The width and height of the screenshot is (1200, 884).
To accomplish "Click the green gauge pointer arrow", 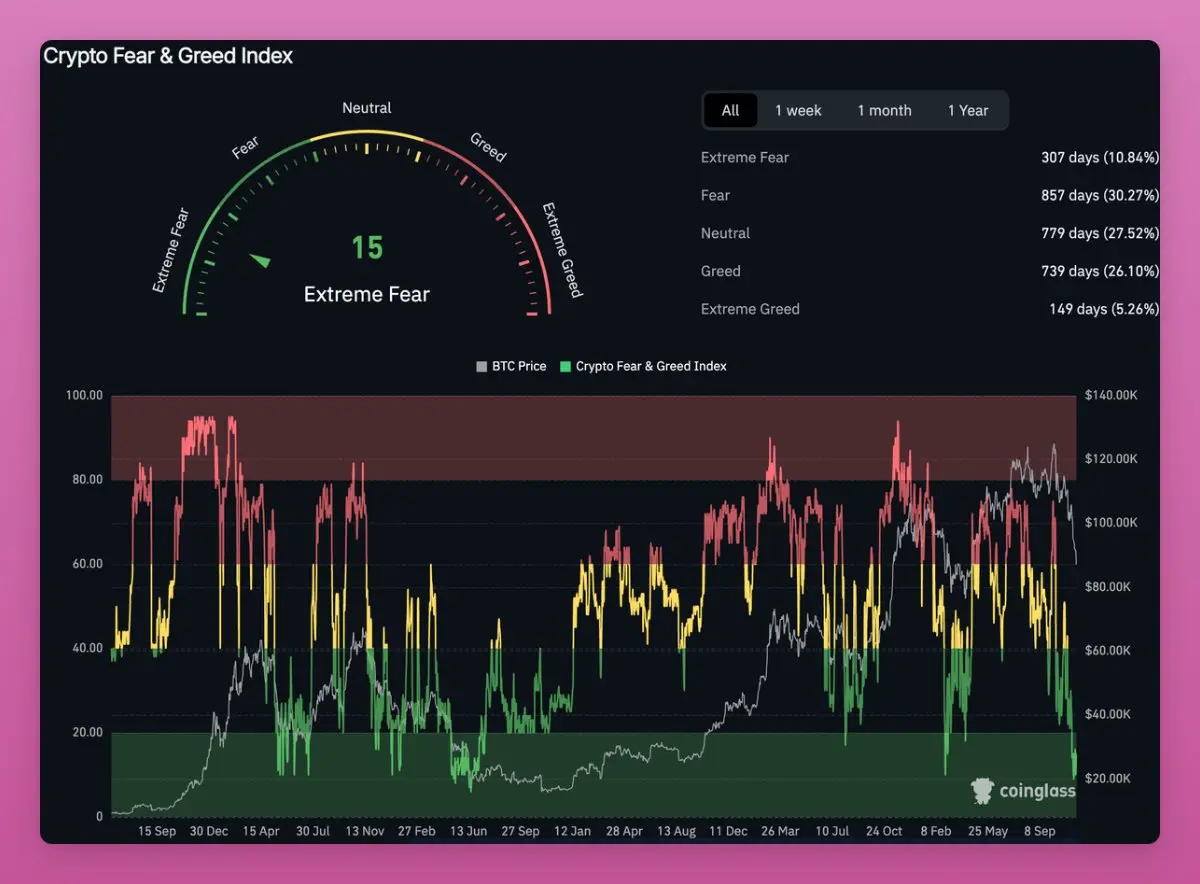I will pyautogui.click(x=260, y=260).
